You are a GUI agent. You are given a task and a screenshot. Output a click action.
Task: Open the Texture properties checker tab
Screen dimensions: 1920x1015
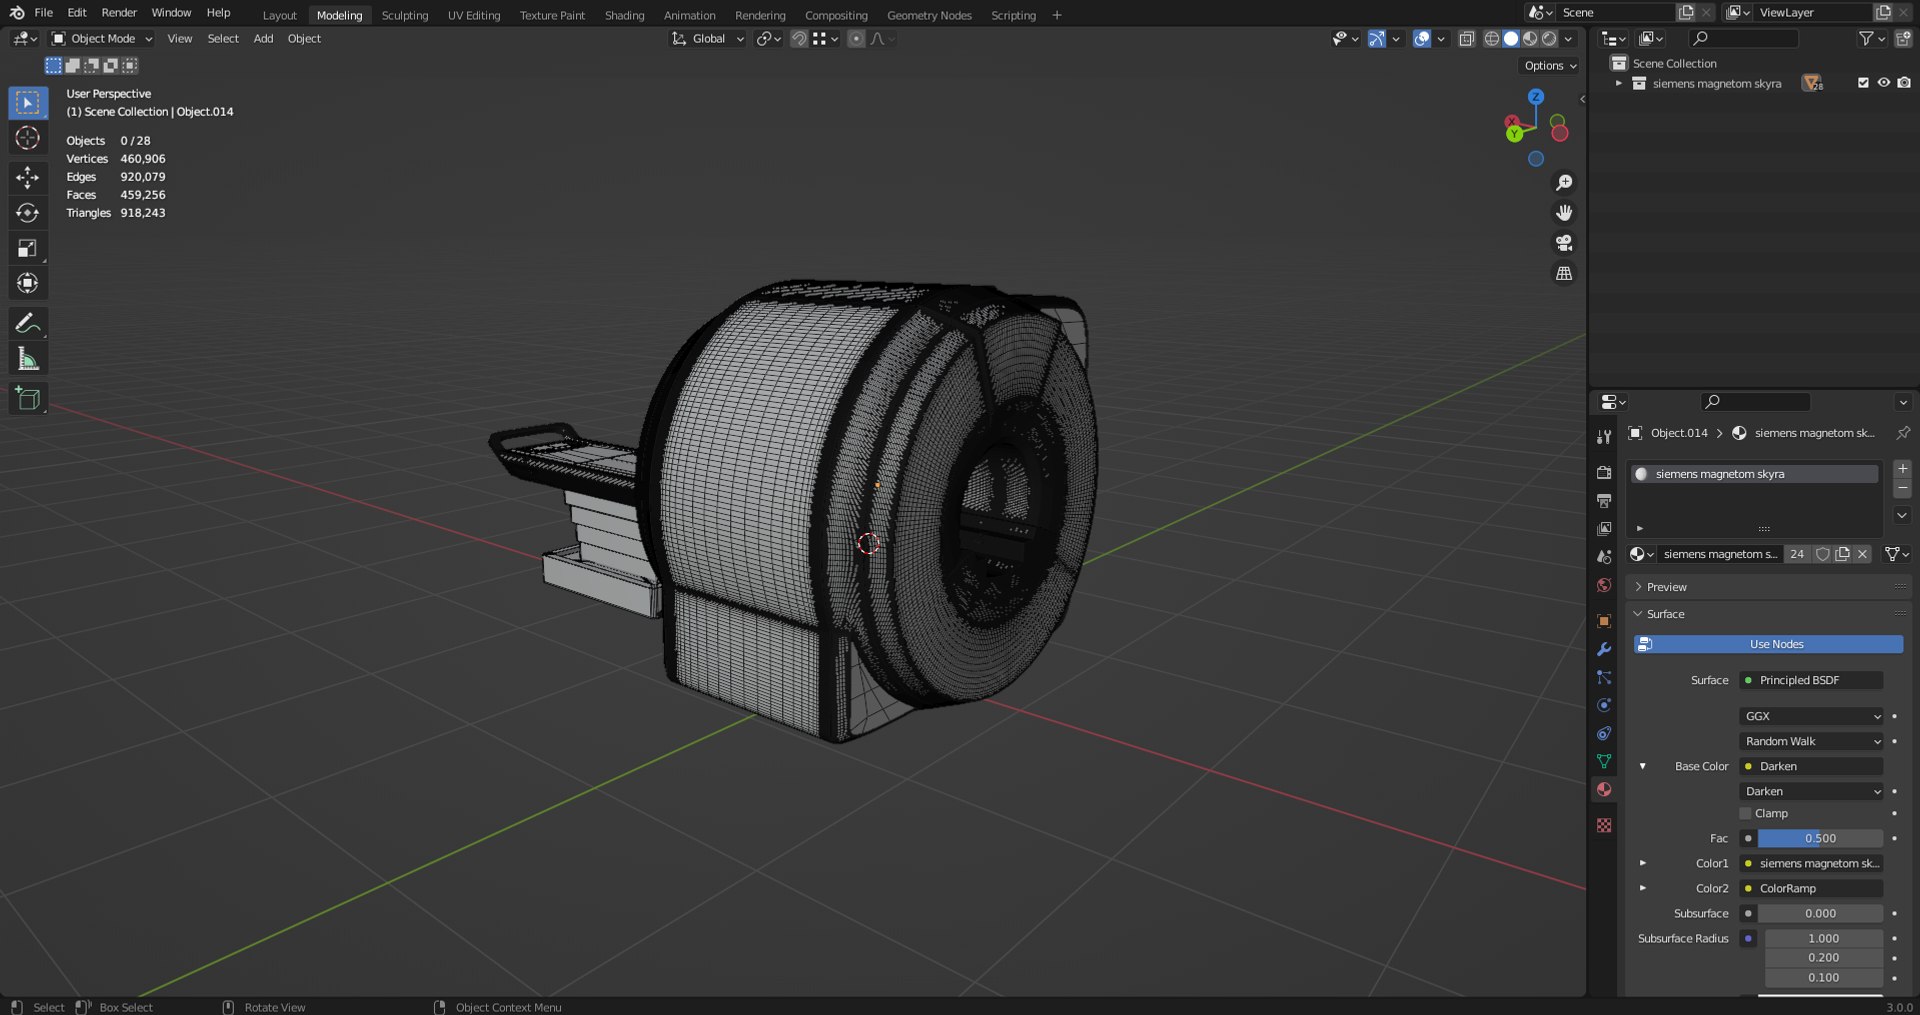[1604, 825]
